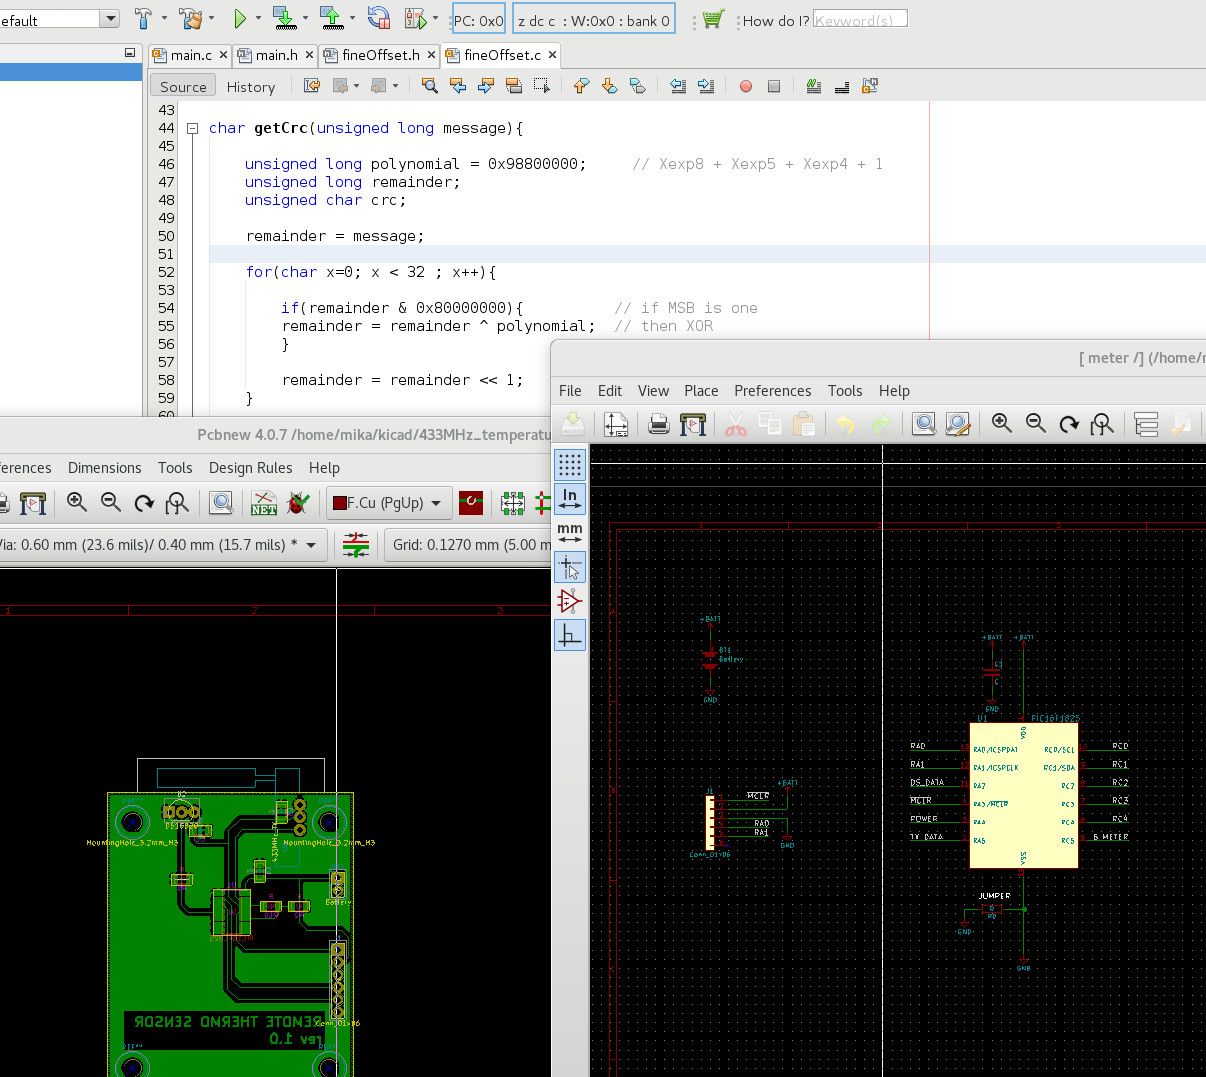Click the How do I keyword search field
Image resolution: width=1206 pixels, height=1077 pixels.
point(859,19)
